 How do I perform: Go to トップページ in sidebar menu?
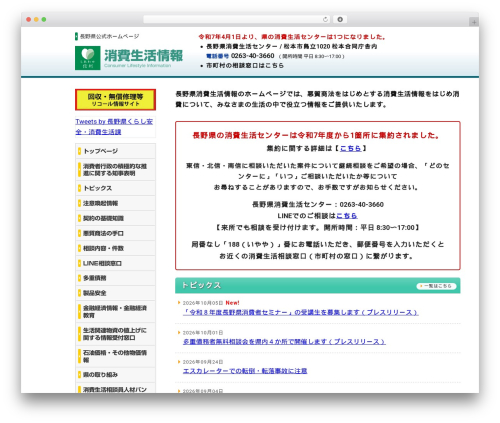[x=115, y=151]
